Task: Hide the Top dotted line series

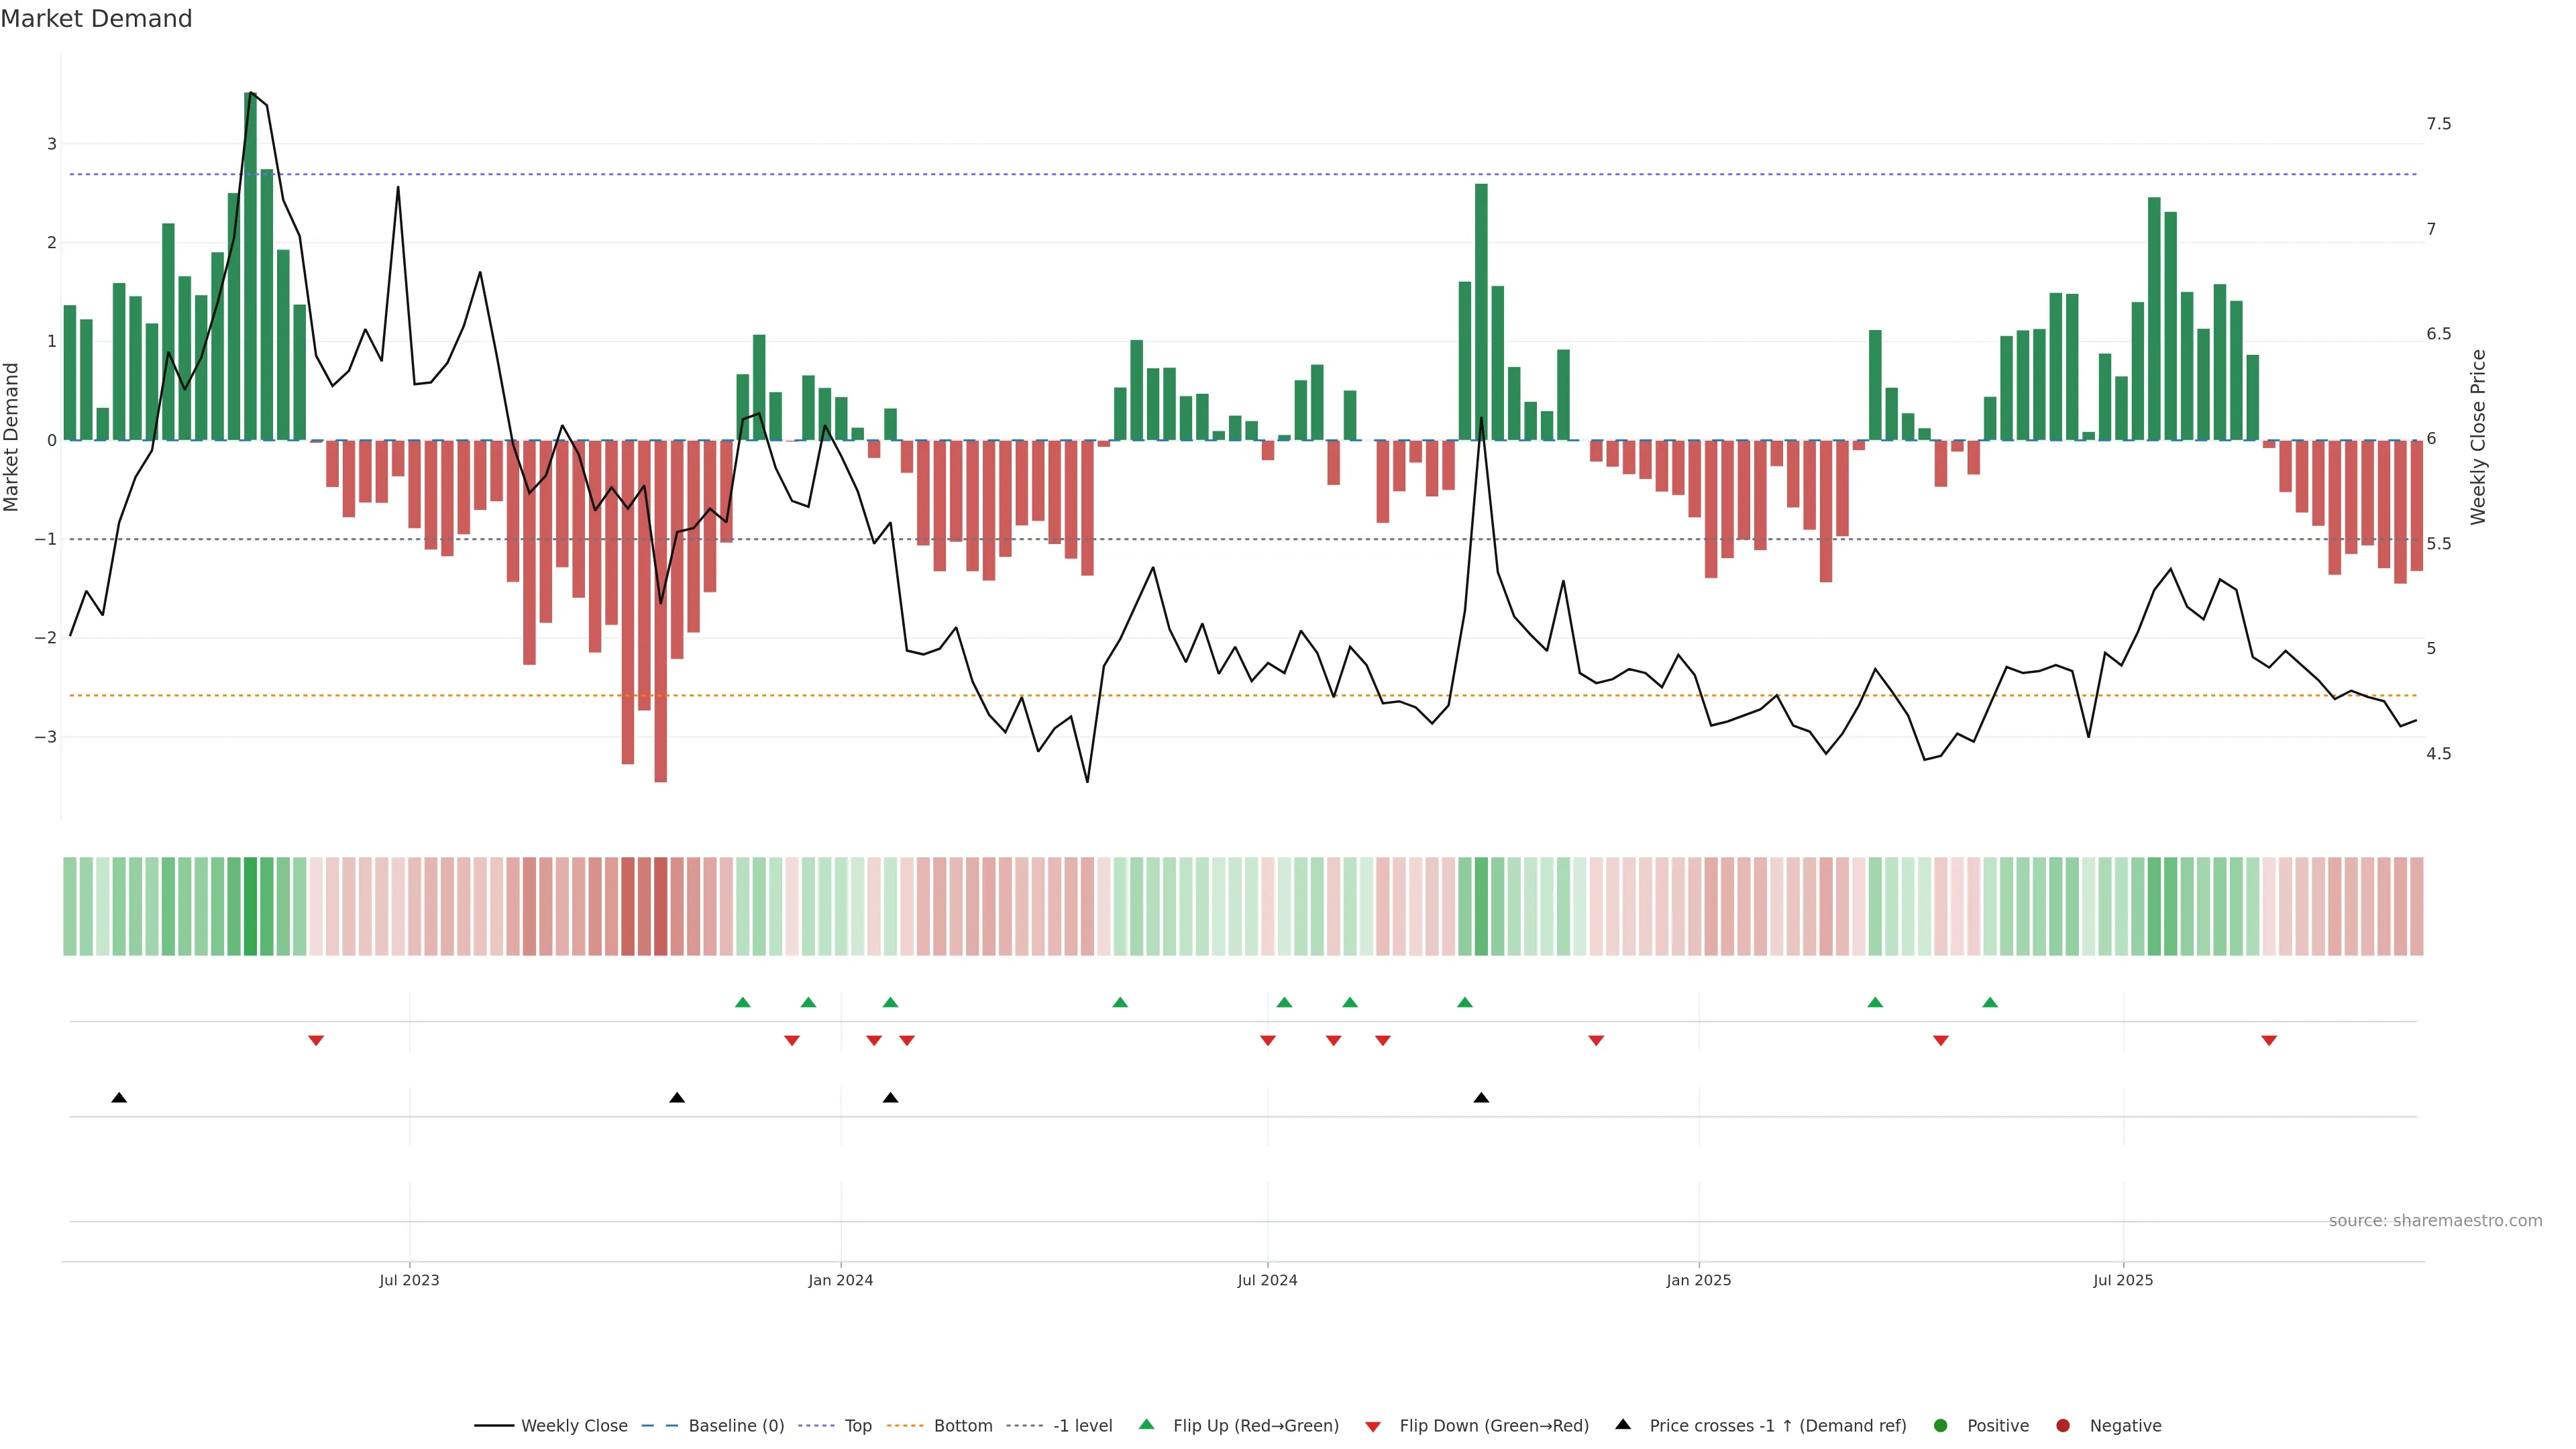Action: coord(857,1426)
